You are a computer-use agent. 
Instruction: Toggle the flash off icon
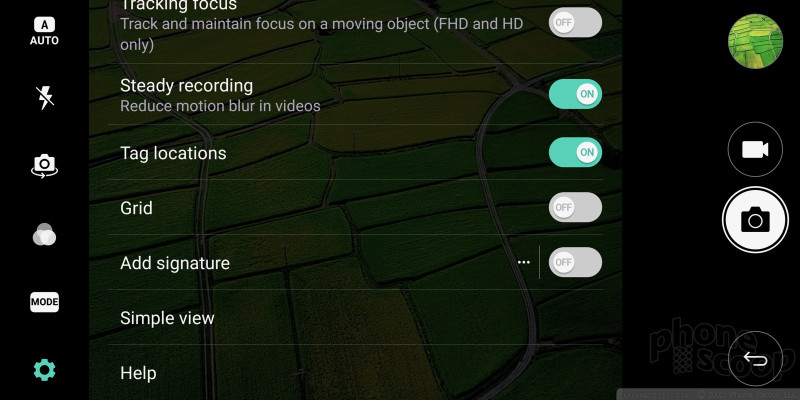tap(45, 97)
